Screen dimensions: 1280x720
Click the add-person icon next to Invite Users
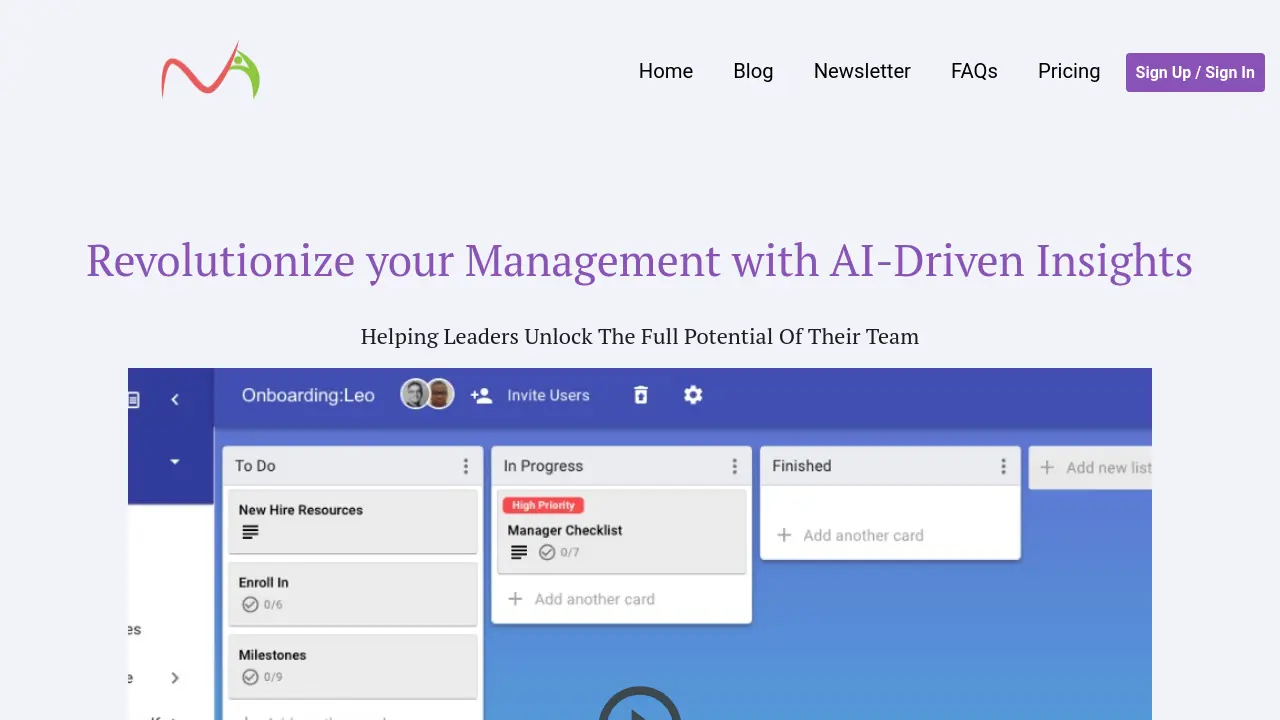tap(481, 395)
